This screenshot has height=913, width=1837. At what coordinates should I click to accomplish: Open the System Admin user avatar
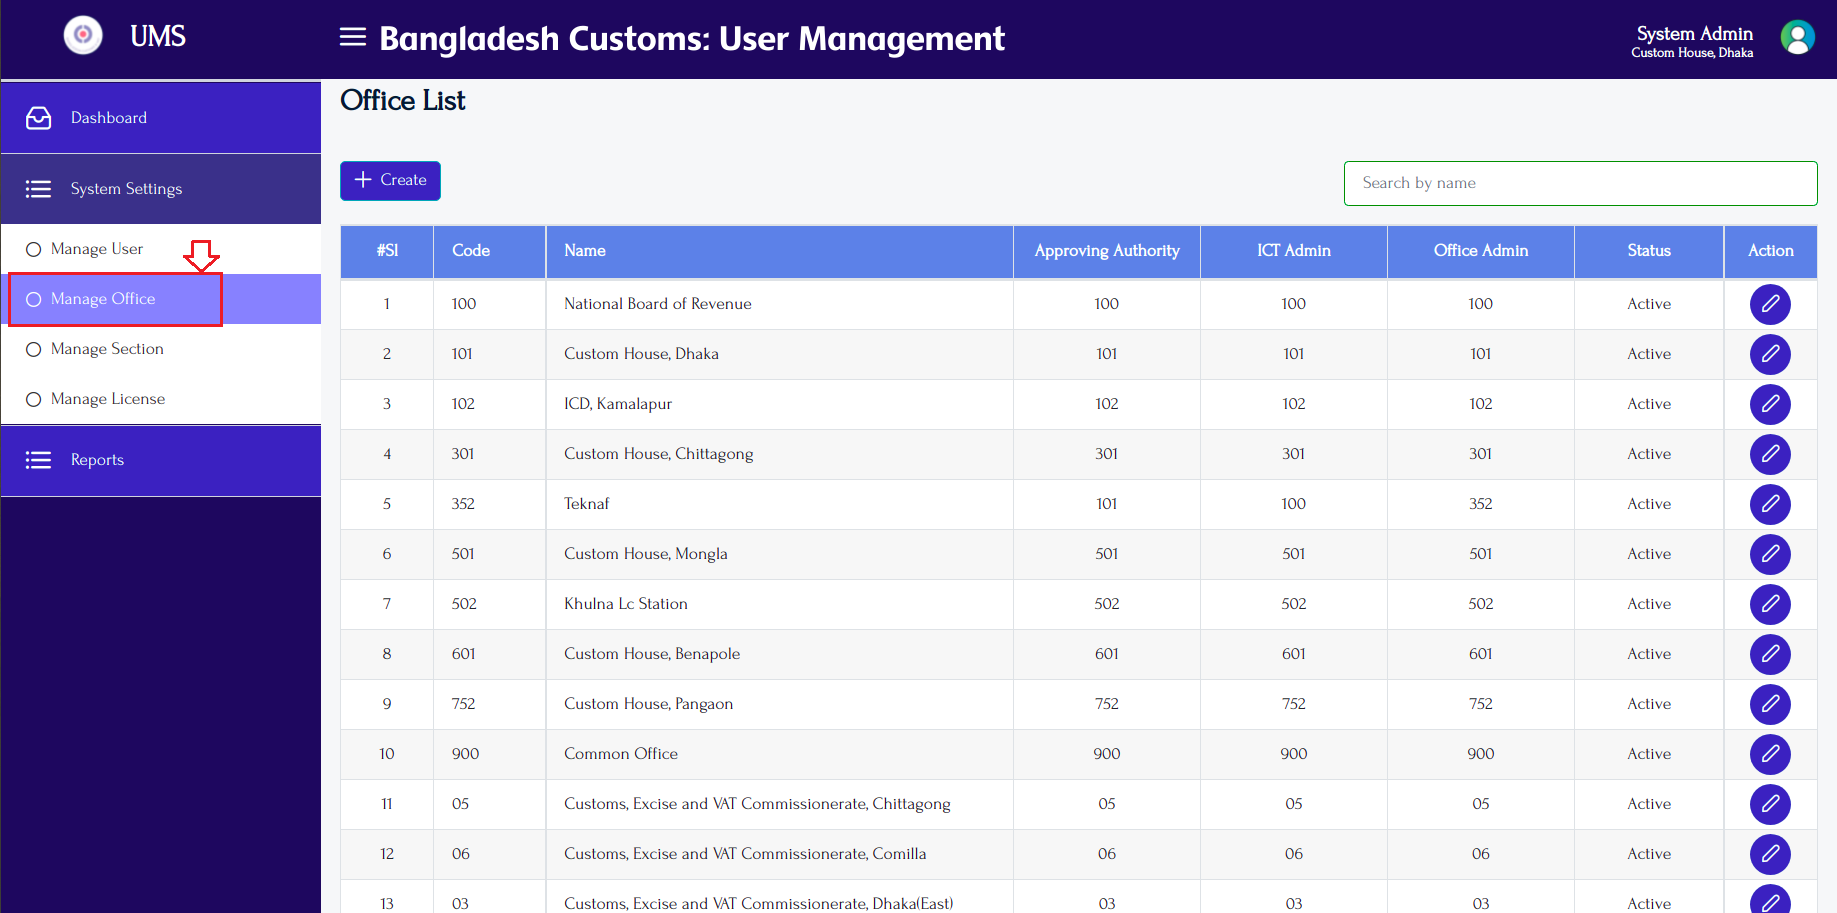[x=1797, y=38]
